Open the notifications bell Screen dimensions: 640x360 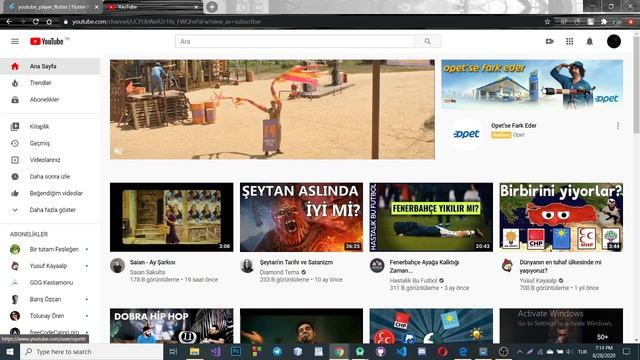pyautogui.click(x=589, y=41)
